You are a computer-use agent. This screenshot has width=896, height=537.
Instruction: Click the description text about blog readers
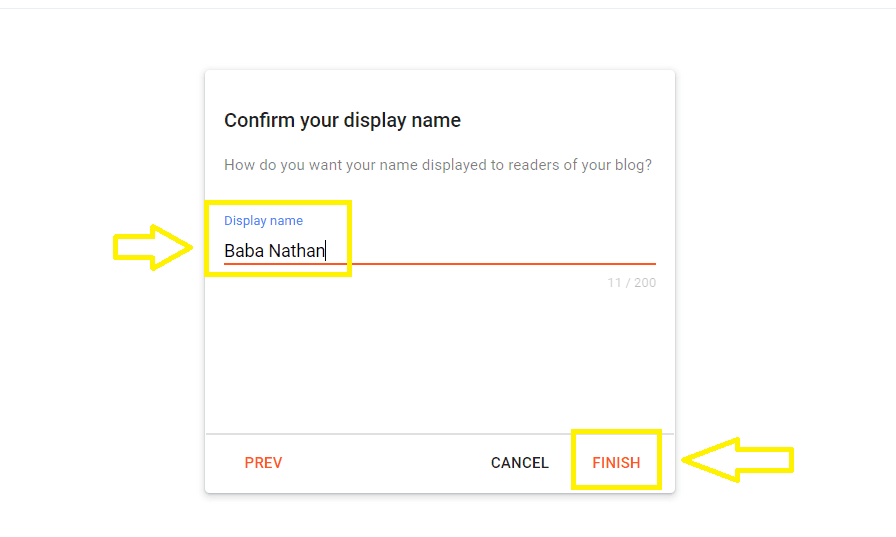click(x=438, y=165)
